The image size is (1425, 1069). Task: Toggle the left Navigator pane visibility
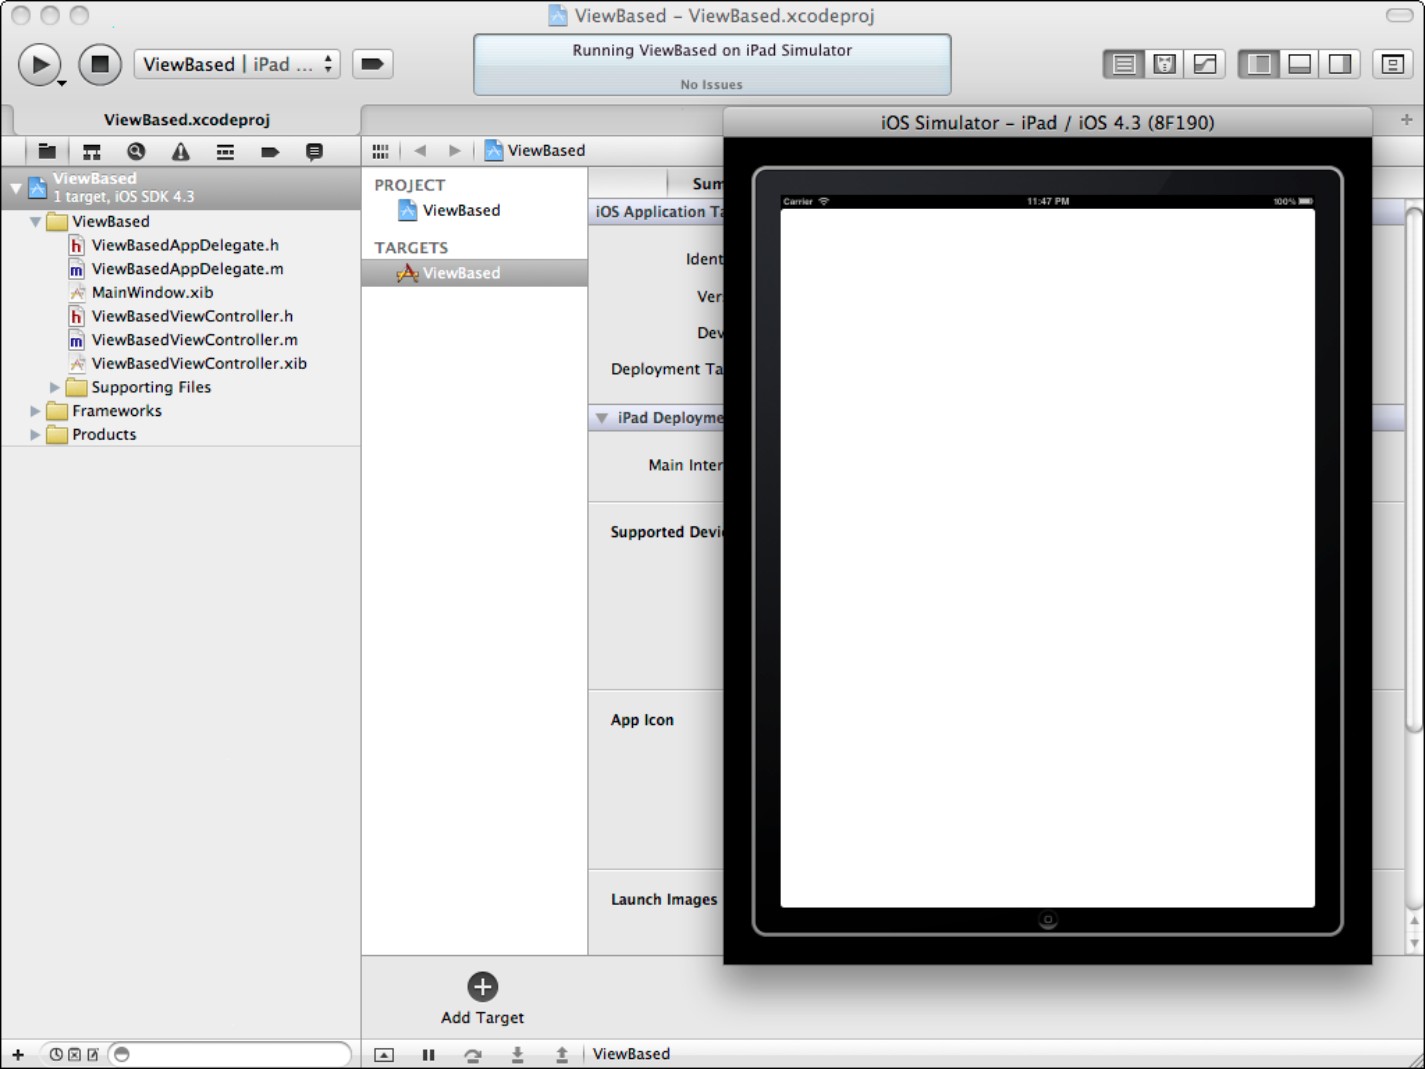tap(1259, 64)
